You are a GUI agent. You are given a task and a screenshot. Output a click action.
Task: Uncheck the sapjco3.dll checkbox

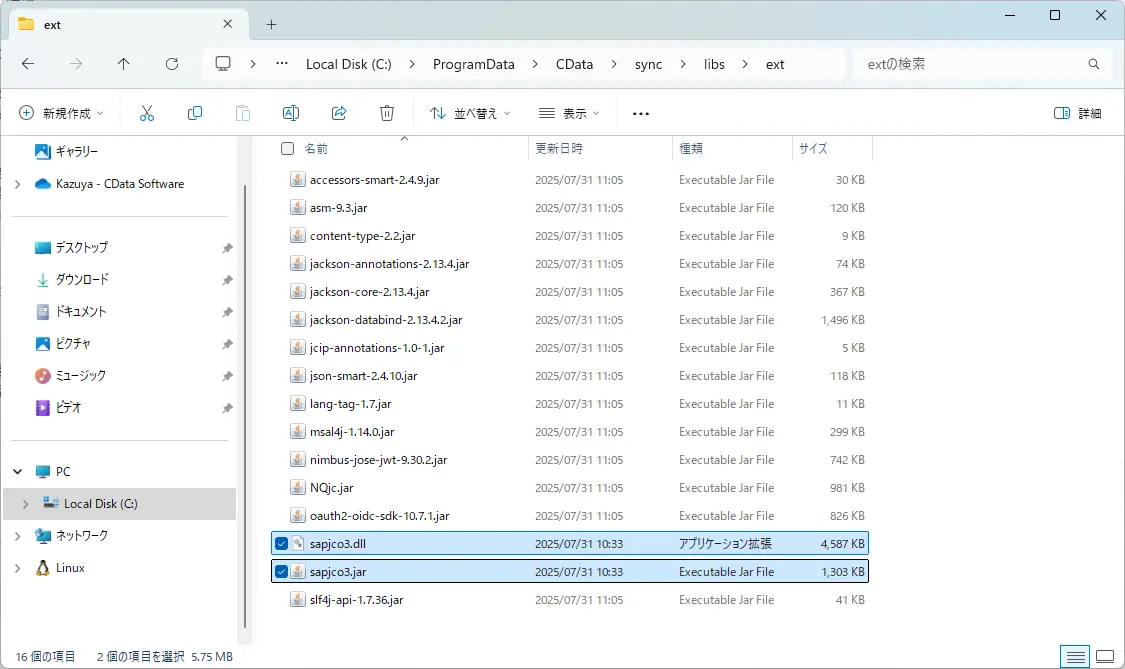click(x=282, y=543)
